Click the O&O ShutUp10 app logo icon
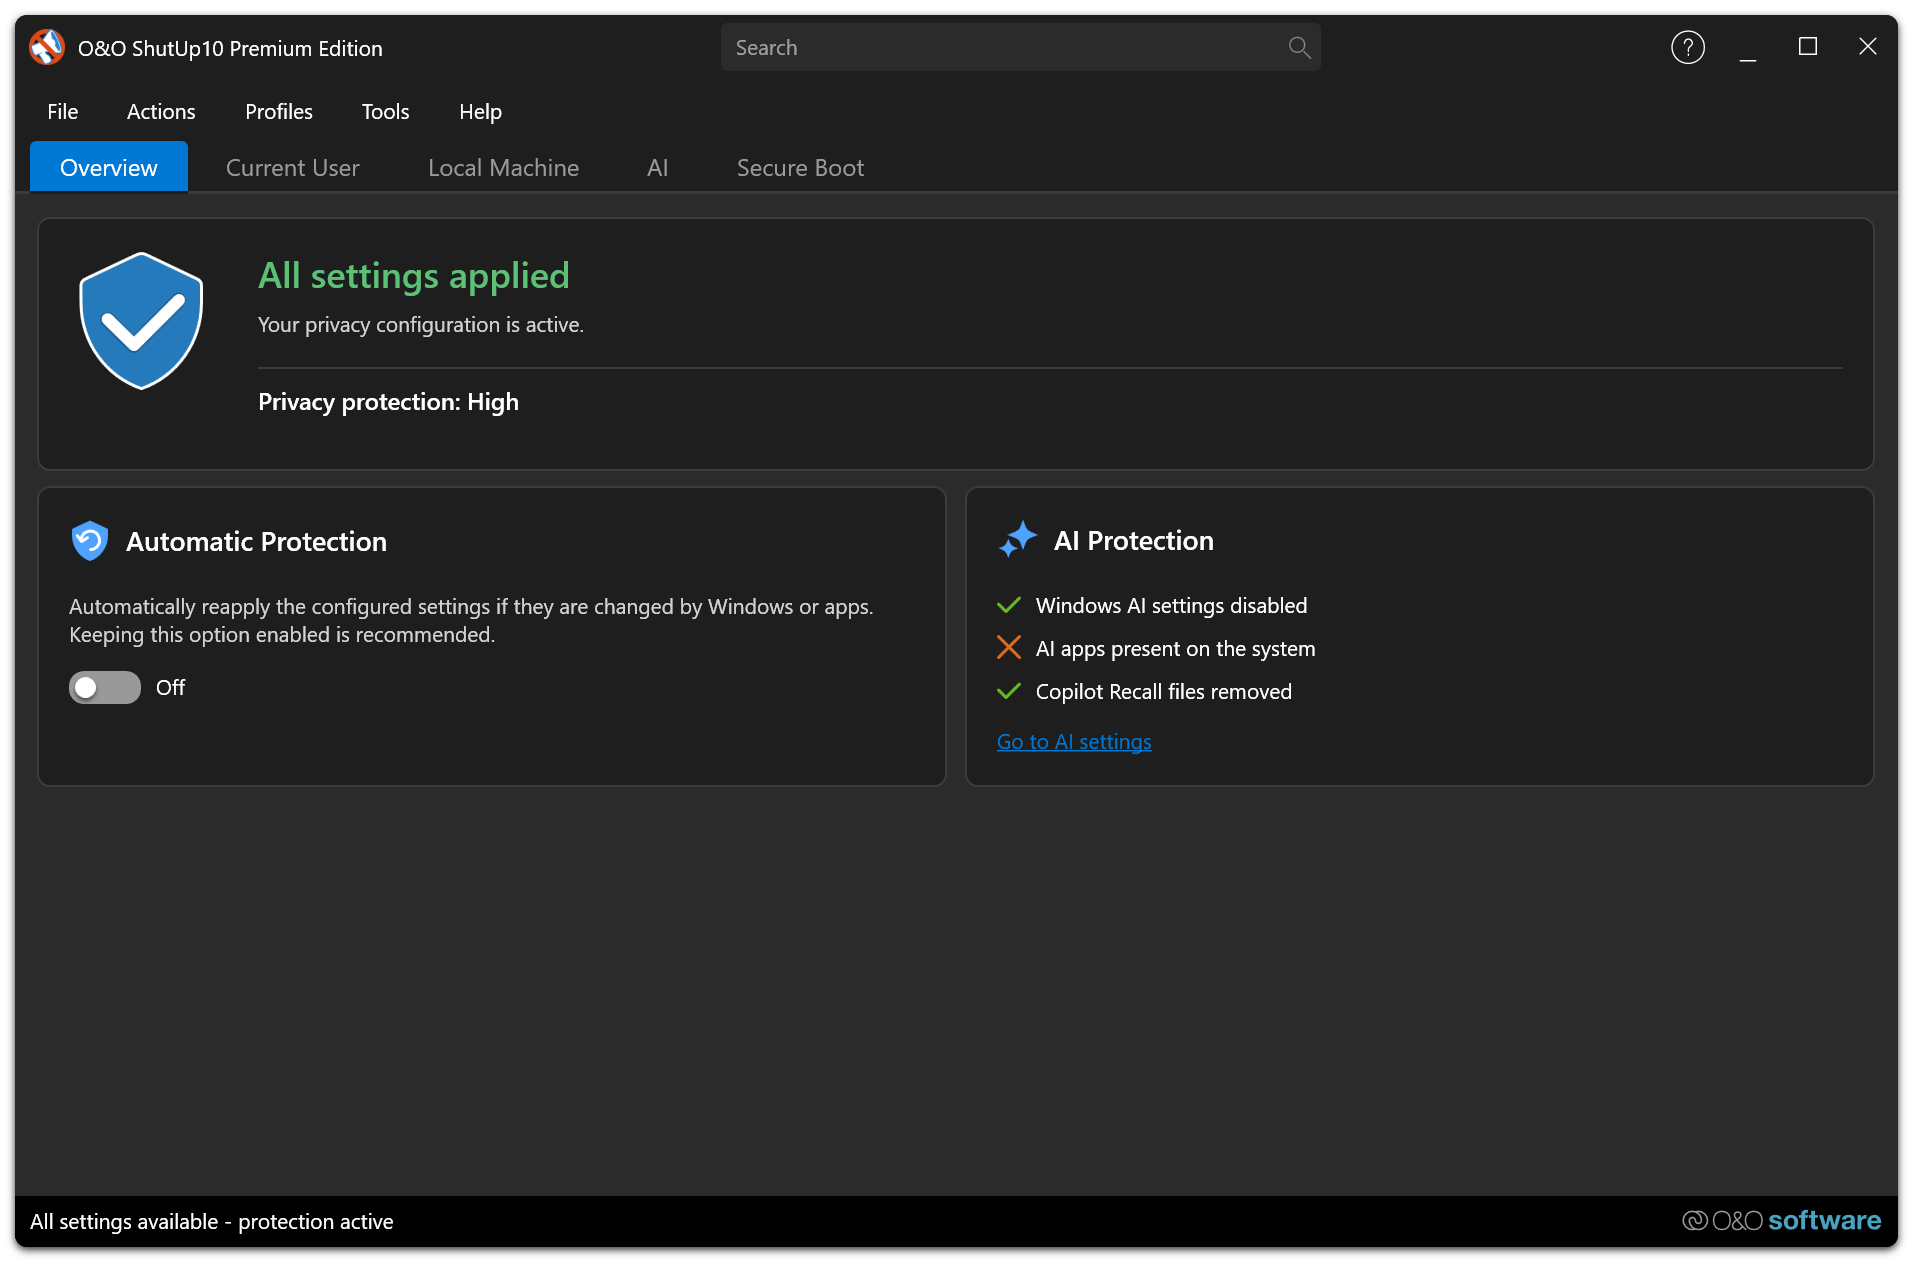The image size is (1913, 1262). (47, 47)
